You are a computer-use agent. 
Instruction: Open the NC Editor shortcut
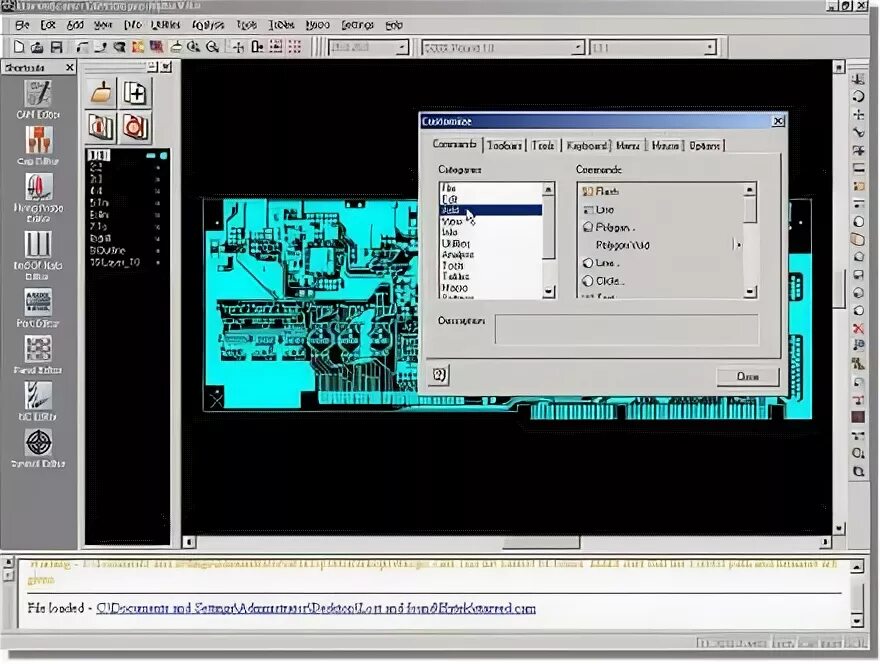coord(38,401)
